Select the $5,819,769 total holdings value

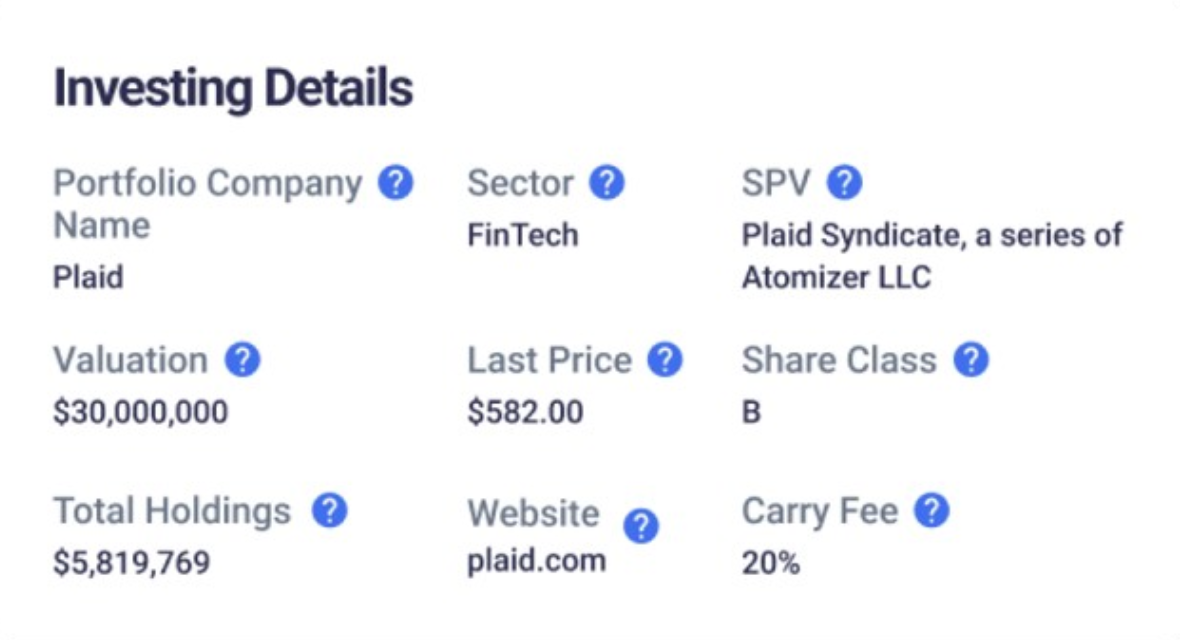(x=131, y=561)
